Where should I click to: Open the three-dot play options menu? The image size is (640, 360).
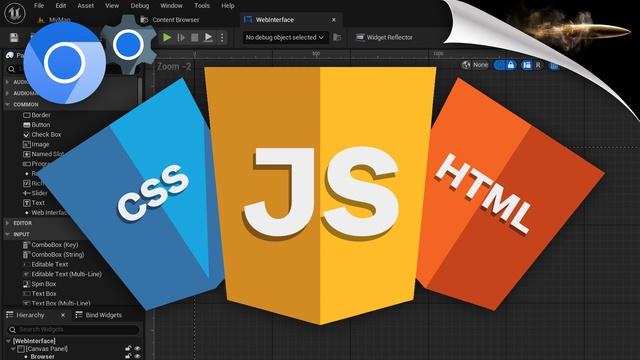click(222, 38)
